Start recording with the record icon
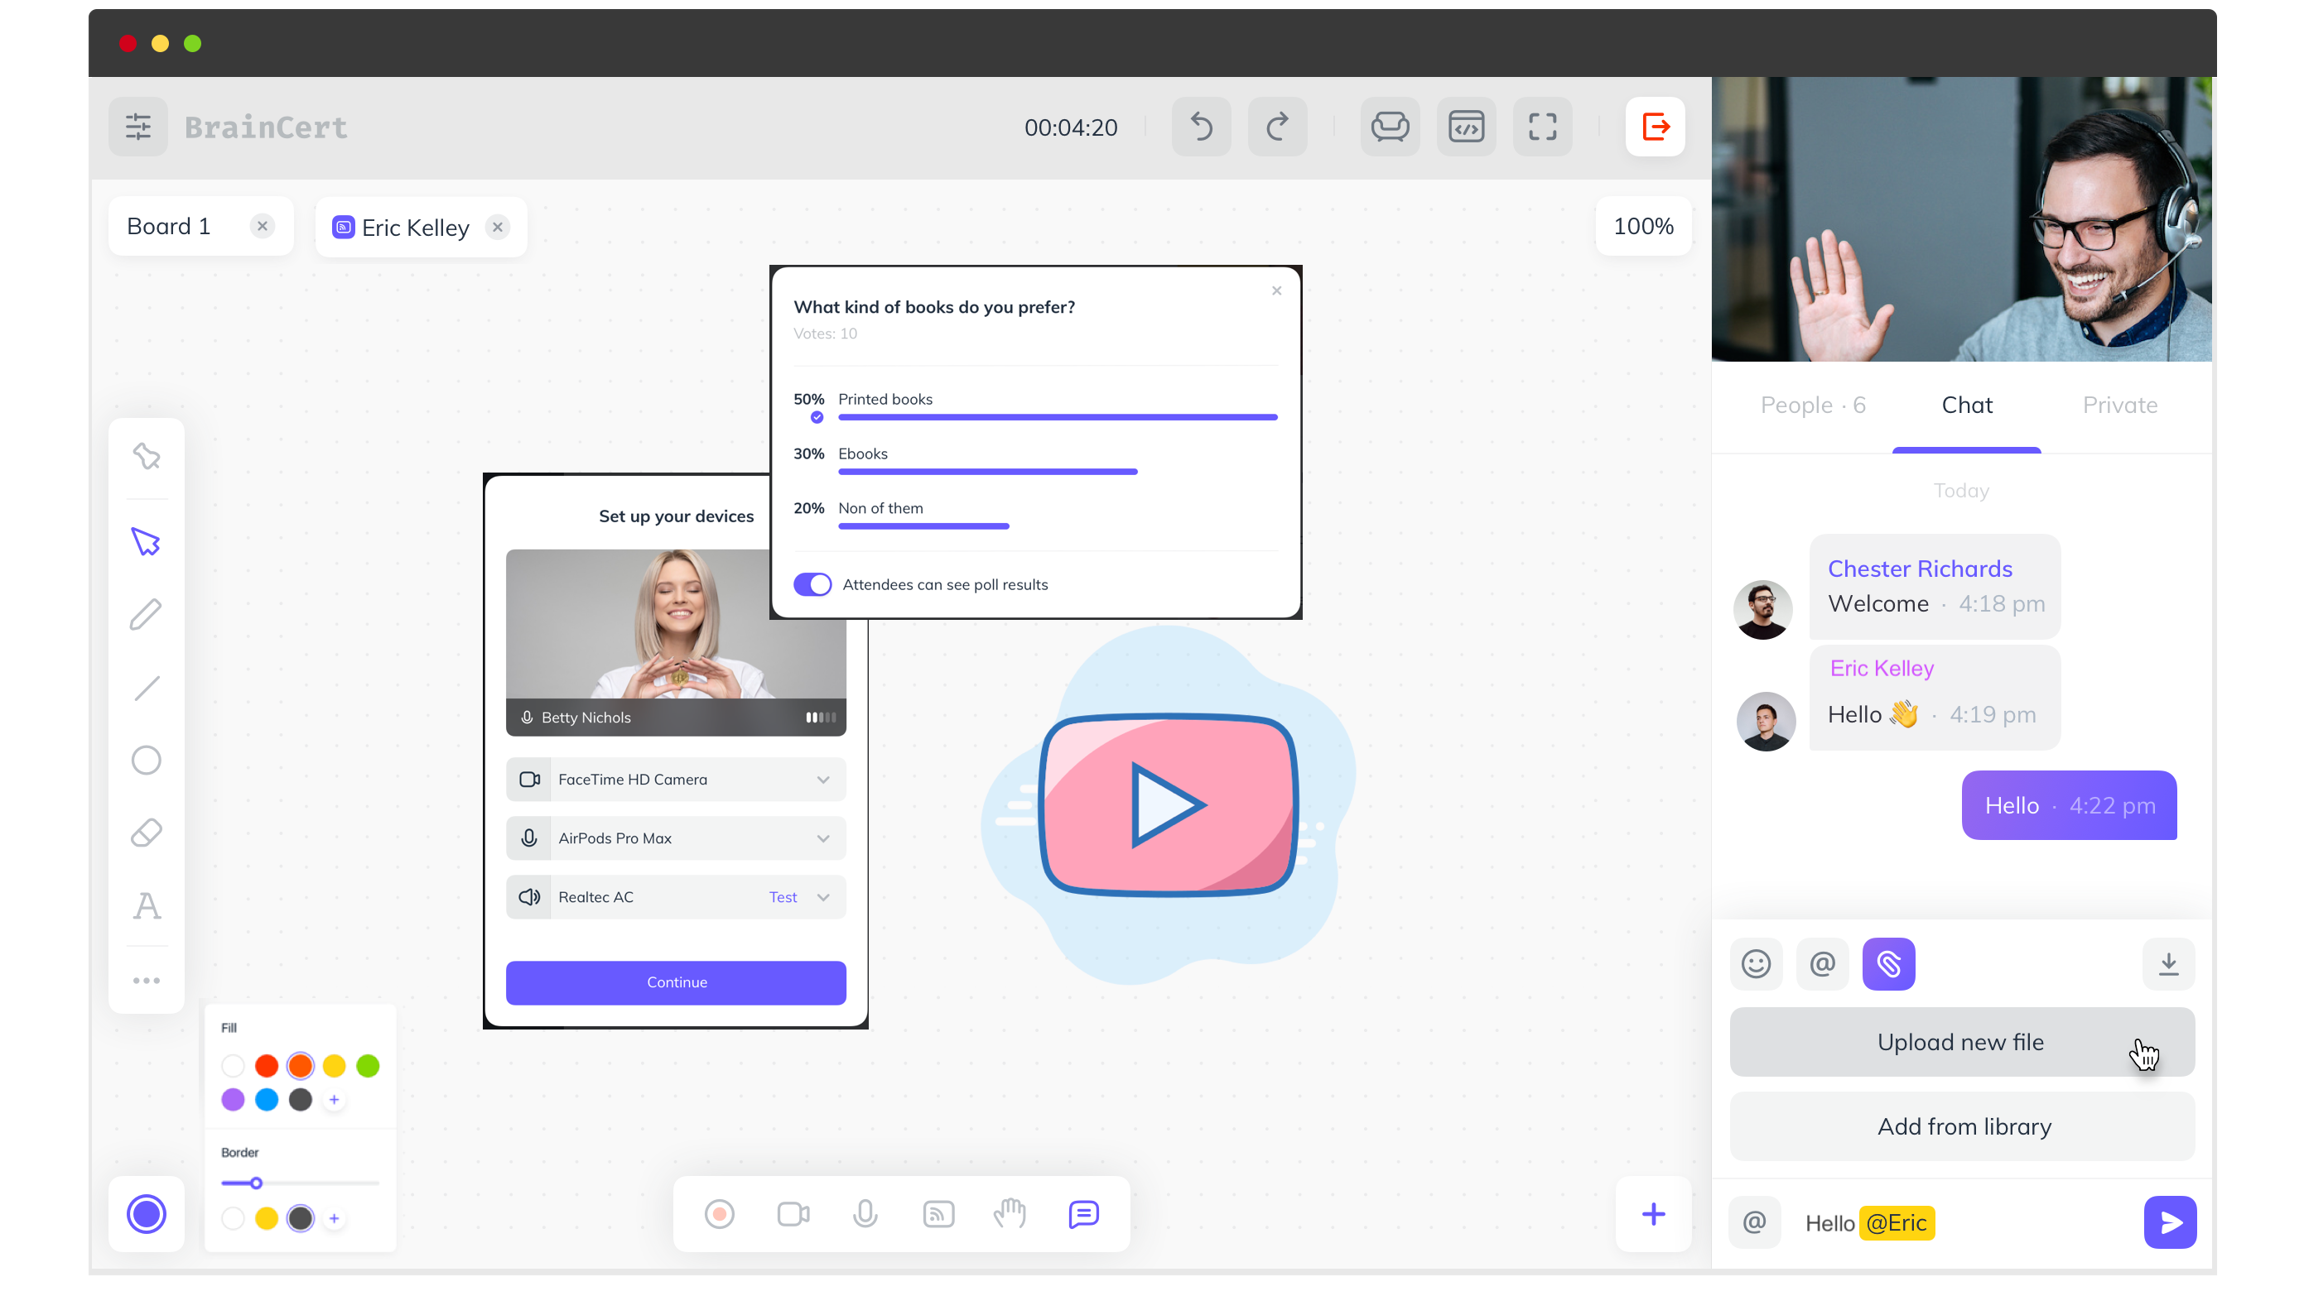 click(719, 1214)
